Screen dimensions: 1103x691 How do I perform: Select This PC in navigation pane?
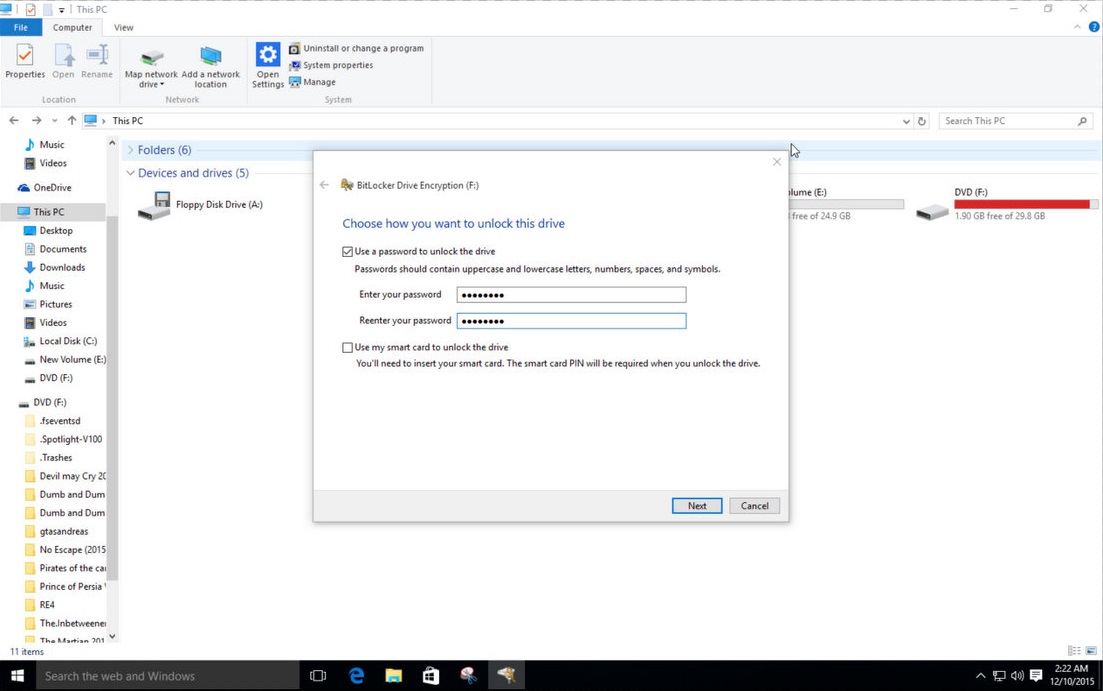coord(41,212)
